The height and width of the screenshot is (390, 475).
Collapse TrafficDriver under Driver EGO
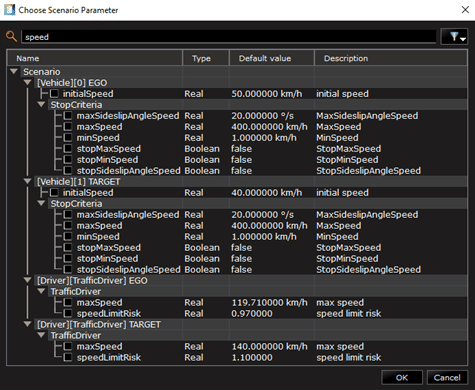coord(41,291)
